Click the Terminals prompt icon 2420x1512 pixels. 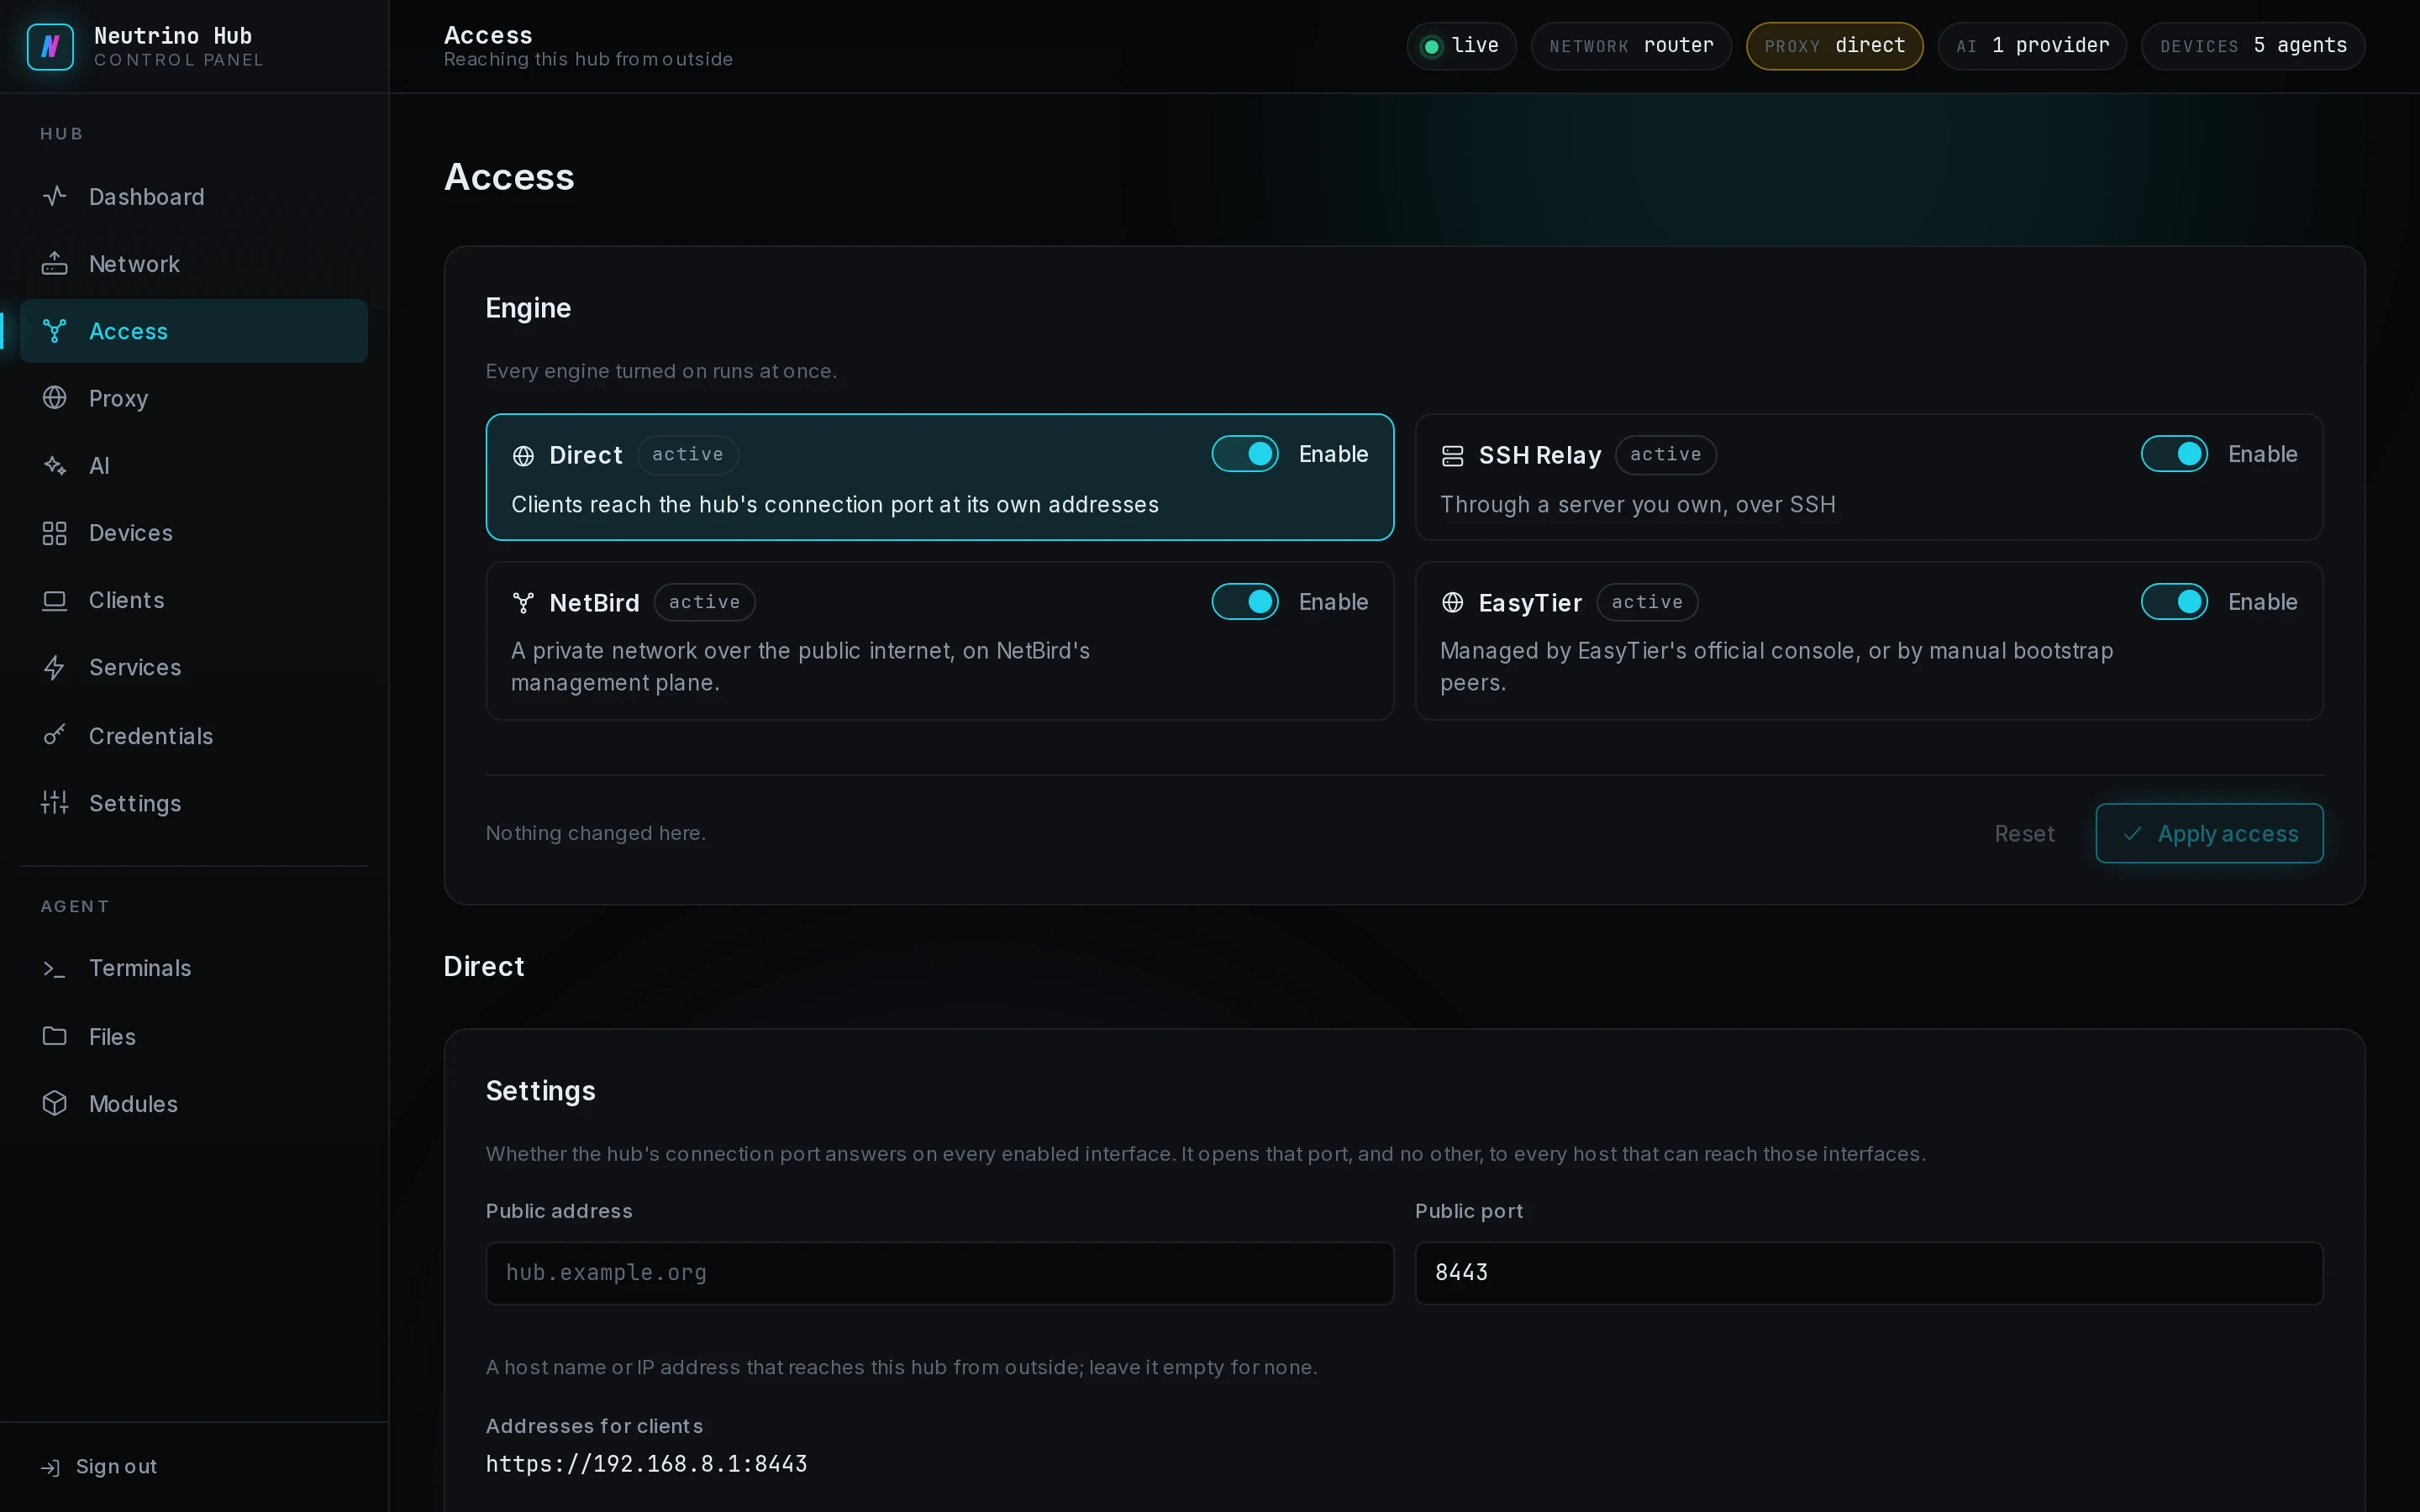pos(55,968)
